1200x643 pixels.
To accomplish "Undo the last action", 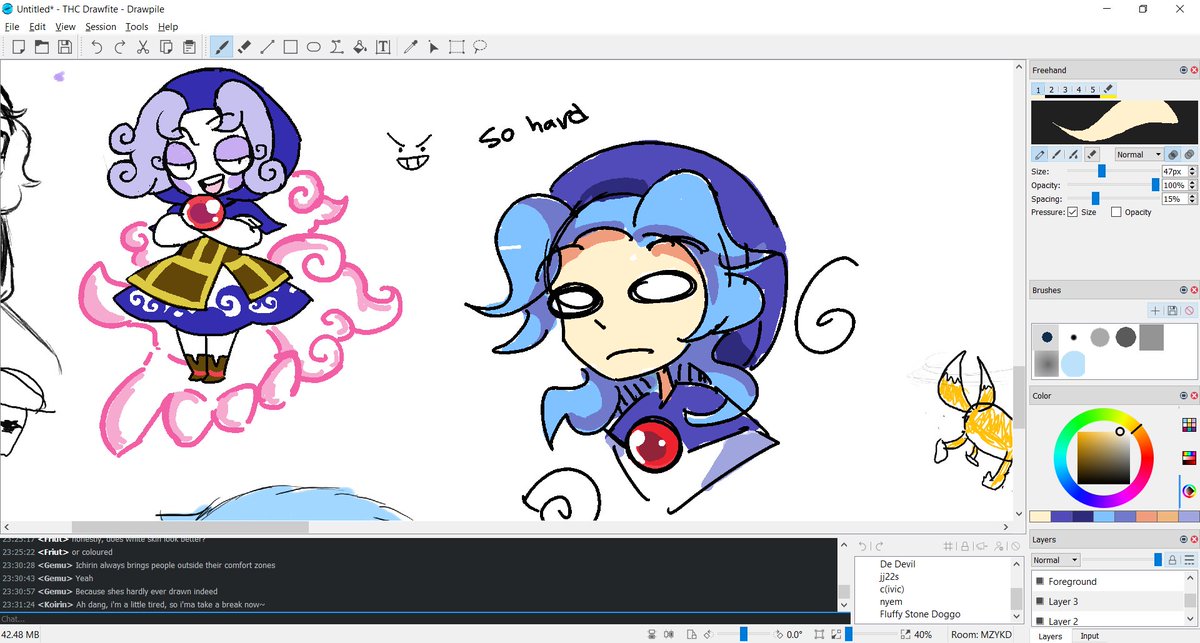I will coord(96,47).
